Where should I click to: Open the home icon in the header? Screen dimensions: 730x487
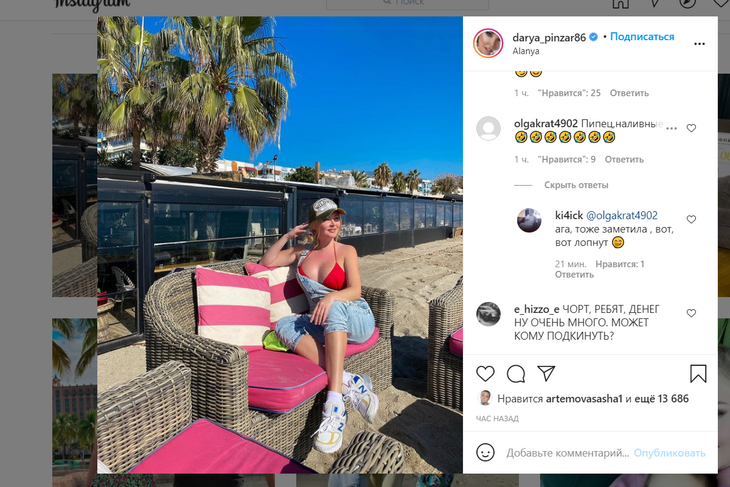[620, 4]
